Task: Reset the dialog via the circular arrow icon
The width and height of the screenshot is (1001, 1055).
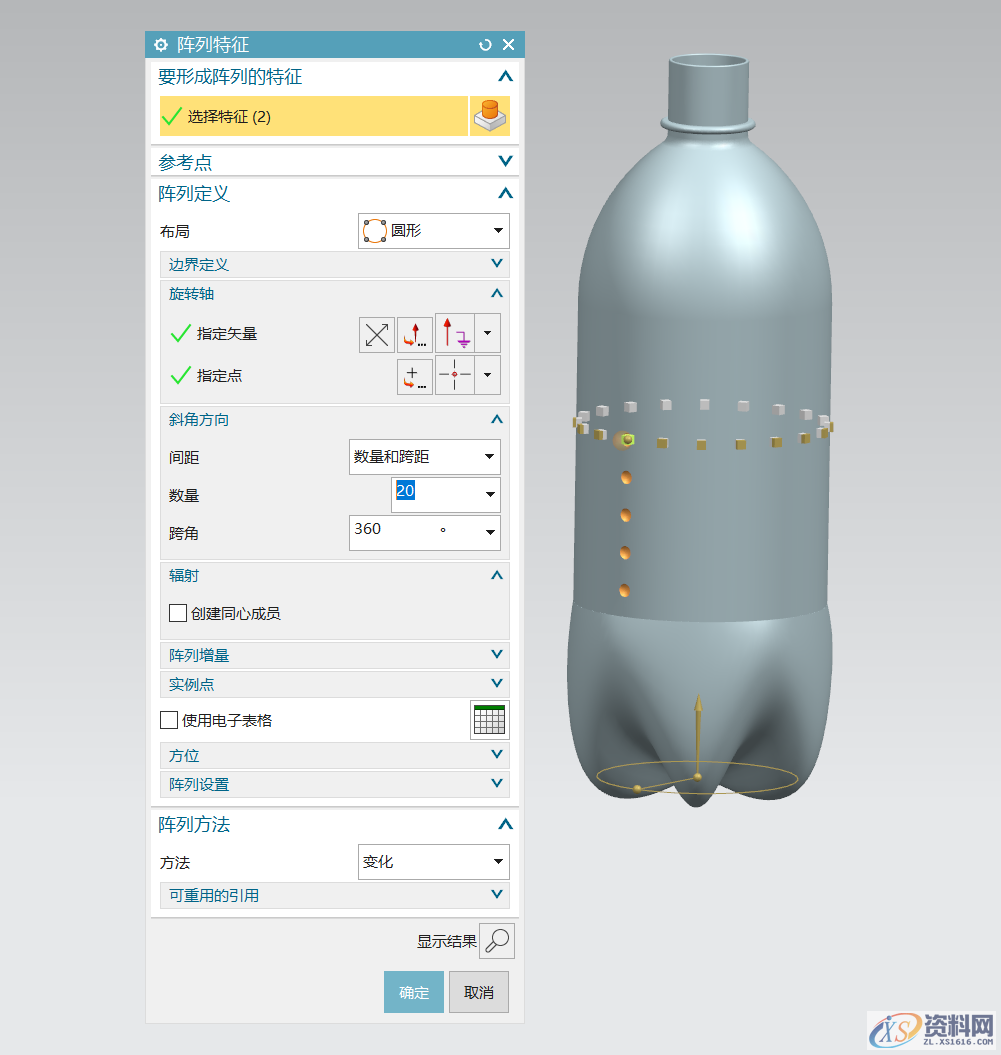Action: pyautogui.click(x=485, y=44)
